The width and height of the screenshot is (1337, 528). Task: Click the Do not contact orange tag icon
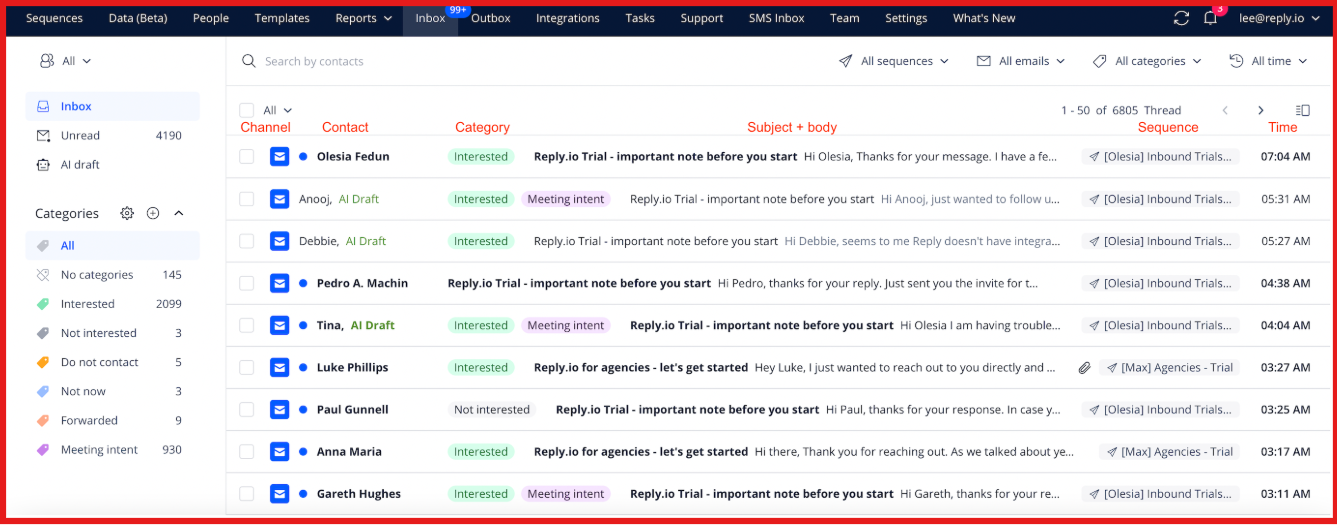(x=43, y=362)
